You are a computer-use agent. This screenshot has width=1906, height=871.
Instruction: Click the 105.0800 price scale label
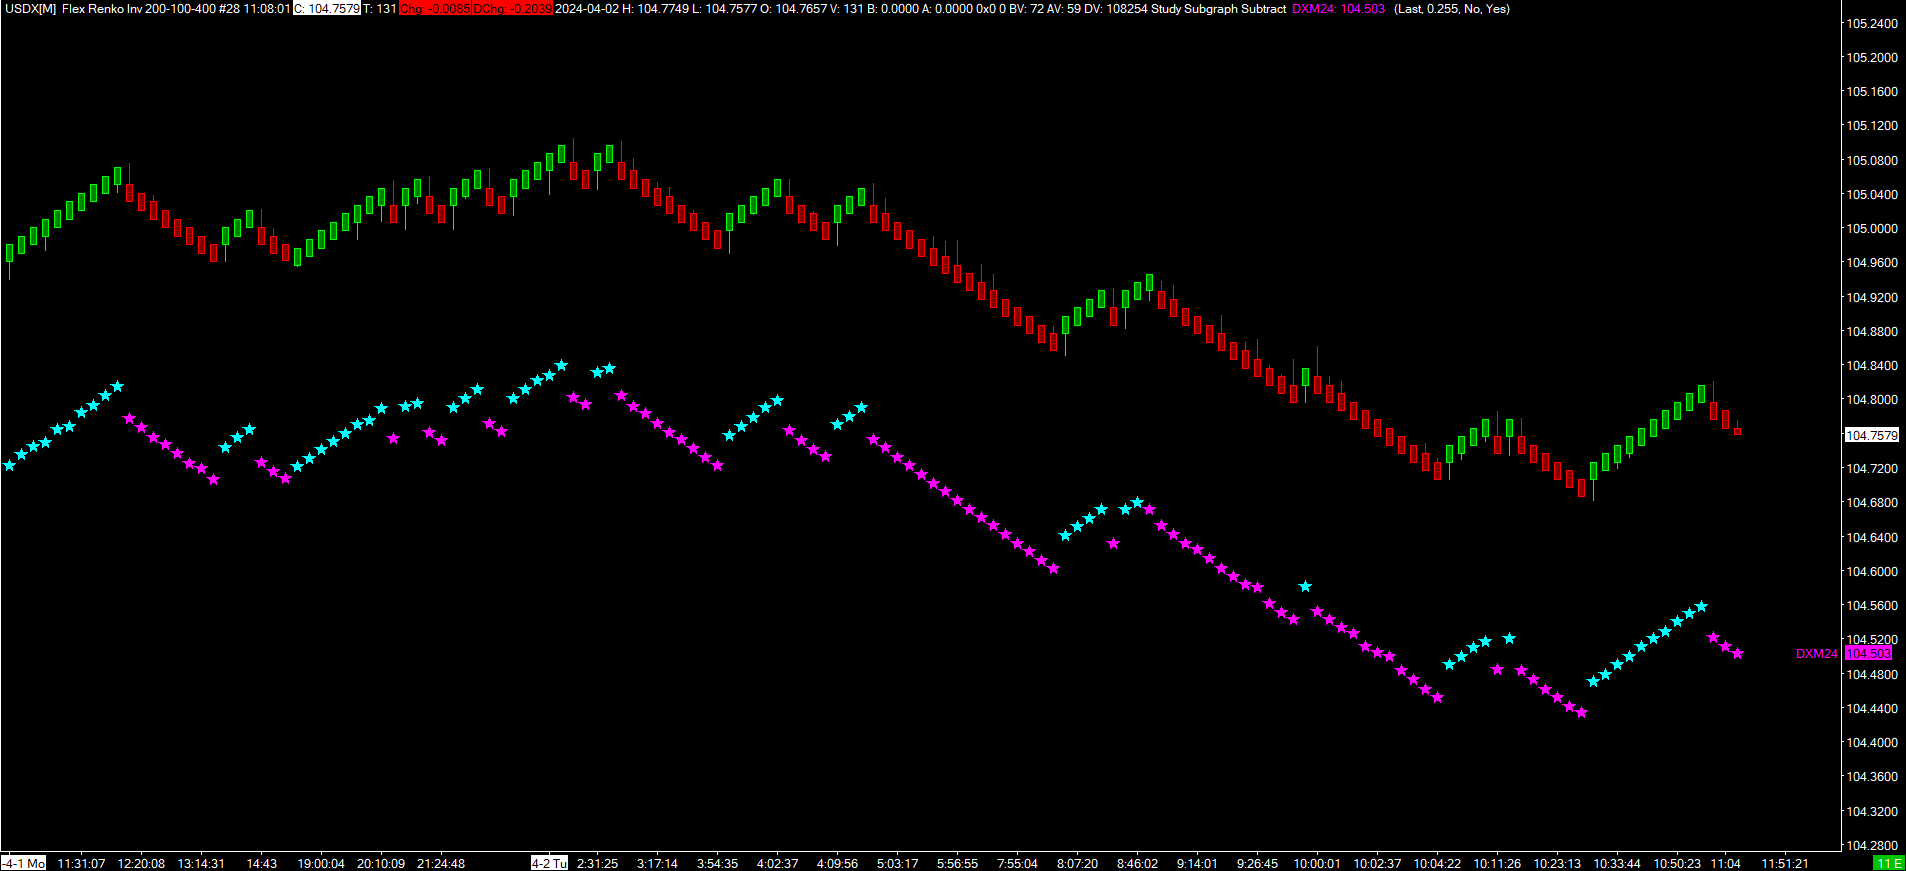click(x=1871, y=160)
